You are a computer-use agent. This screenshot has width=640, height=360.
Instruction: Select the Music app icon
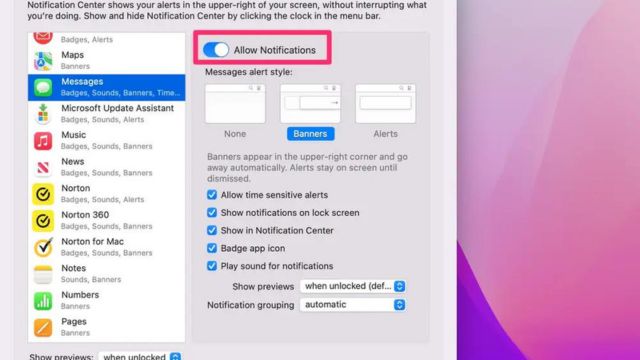tap(43, 141)
